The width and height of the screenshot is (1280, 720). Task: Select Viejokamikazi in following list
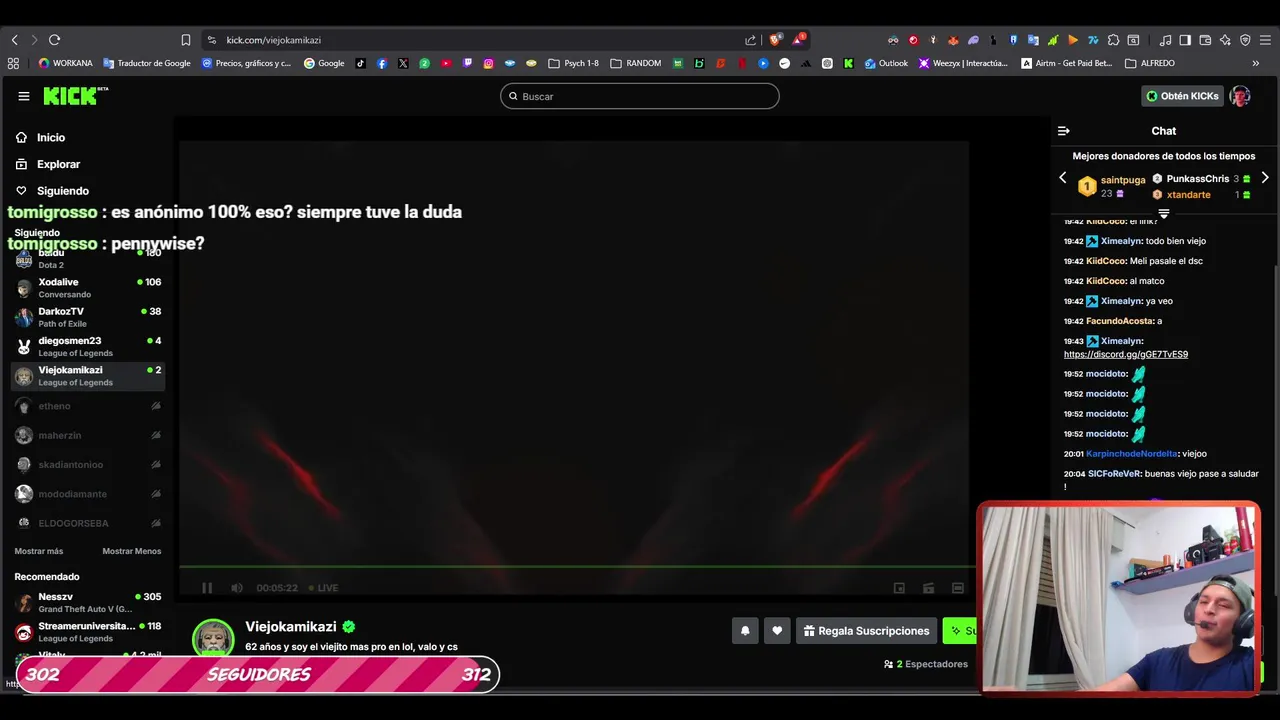click(x=88, y=376)
